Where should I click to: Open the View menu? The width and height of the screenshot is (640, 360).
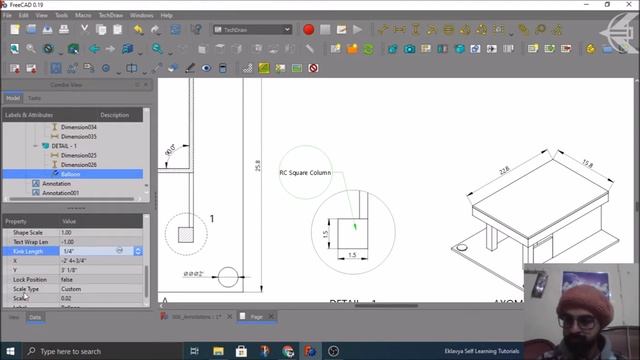coord(42,16)
